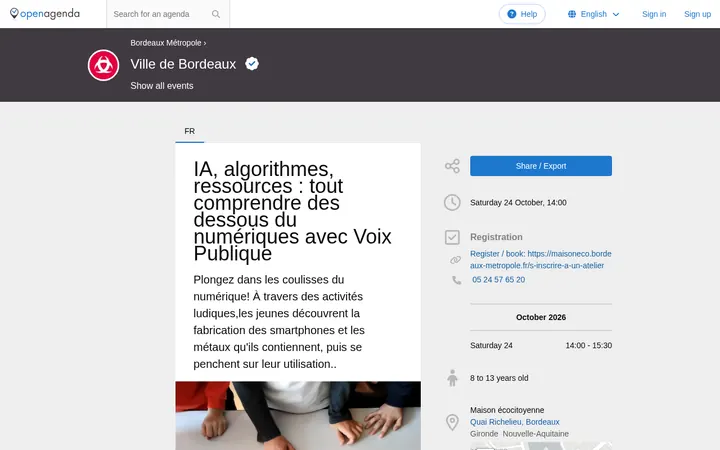Image resolution: width=720 pixels, height=450 pixels.
Task: Click the globe language icon
Action: tap(572, 14)
